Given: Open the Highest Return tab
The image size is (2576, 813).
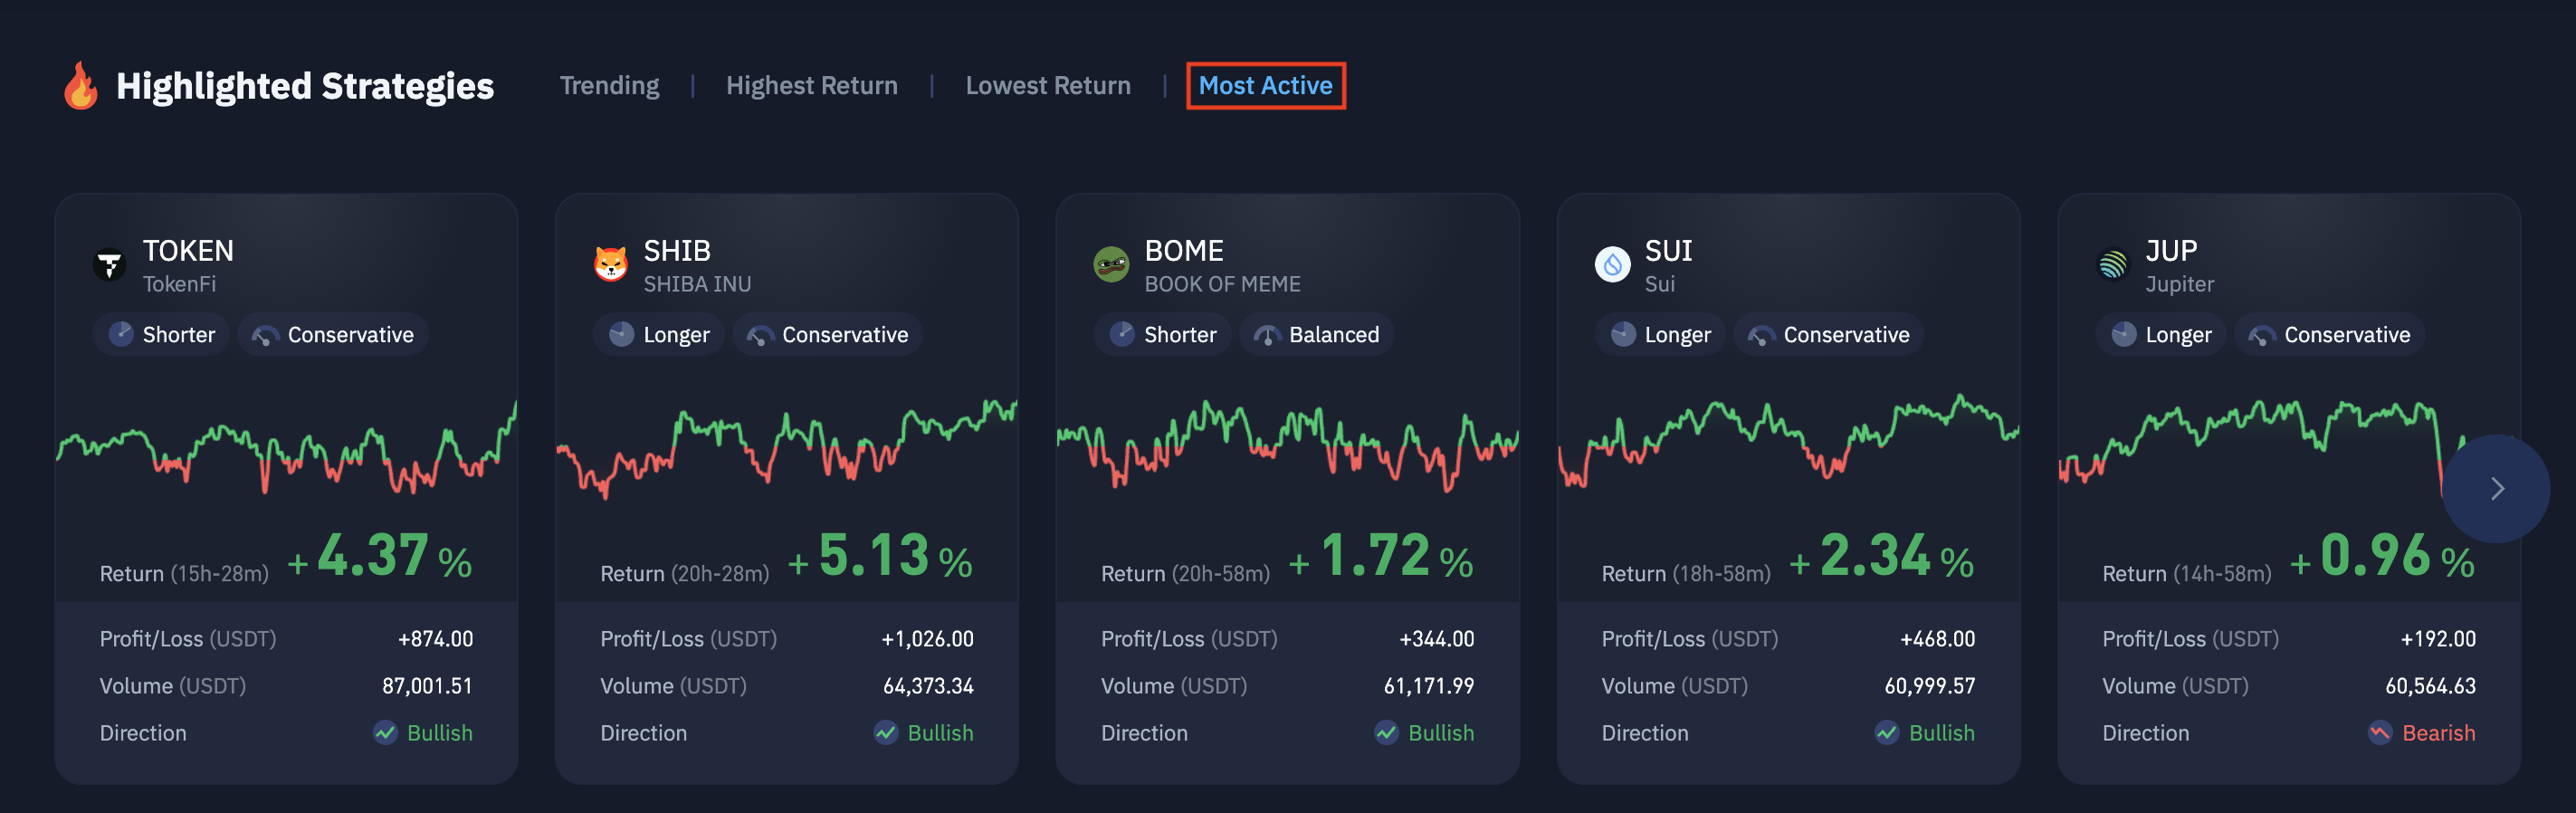Looking at the screenshot, I should [811, 86].
